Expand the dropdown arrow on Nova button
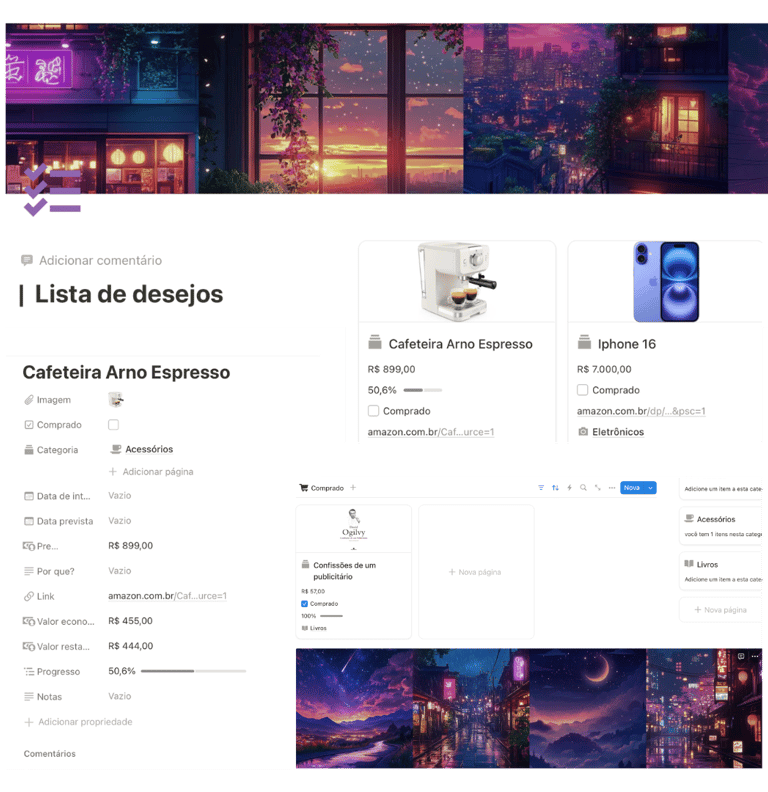Viewport: 768px width, 792px height. coord(650,488)
